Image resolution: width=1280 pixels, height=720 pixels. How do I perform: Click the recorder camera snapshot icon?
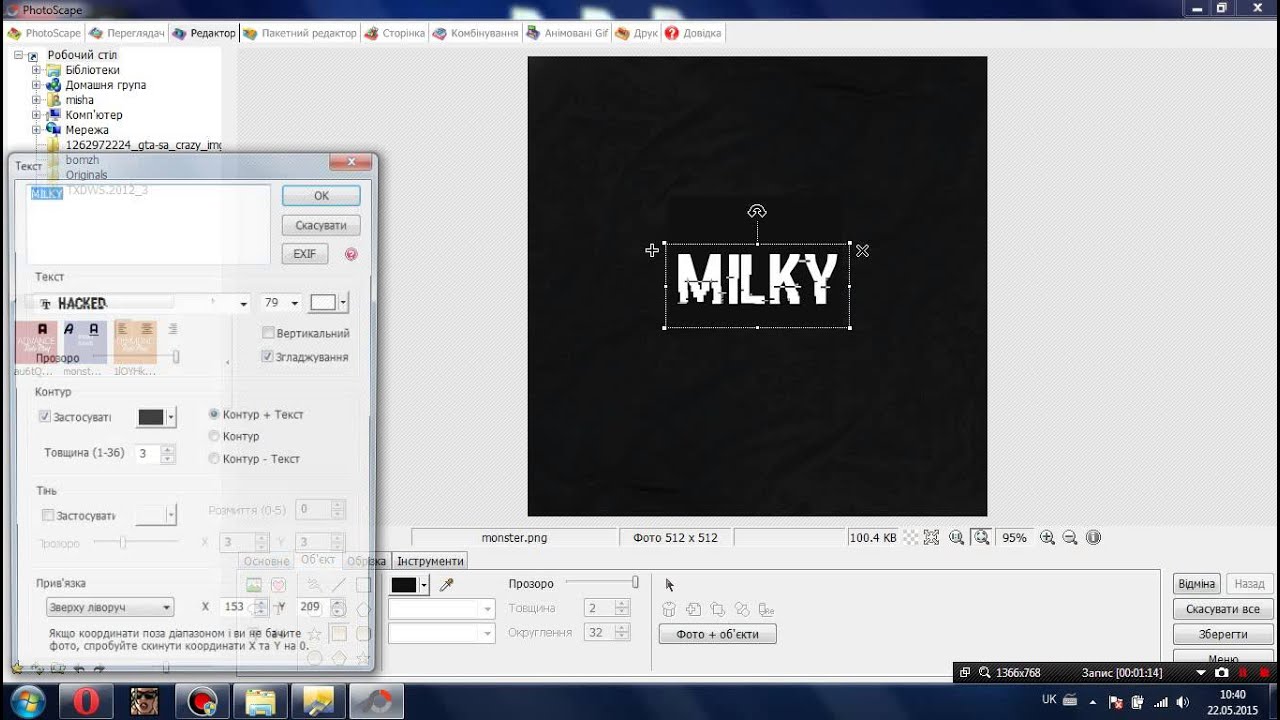pos(1222,673)
